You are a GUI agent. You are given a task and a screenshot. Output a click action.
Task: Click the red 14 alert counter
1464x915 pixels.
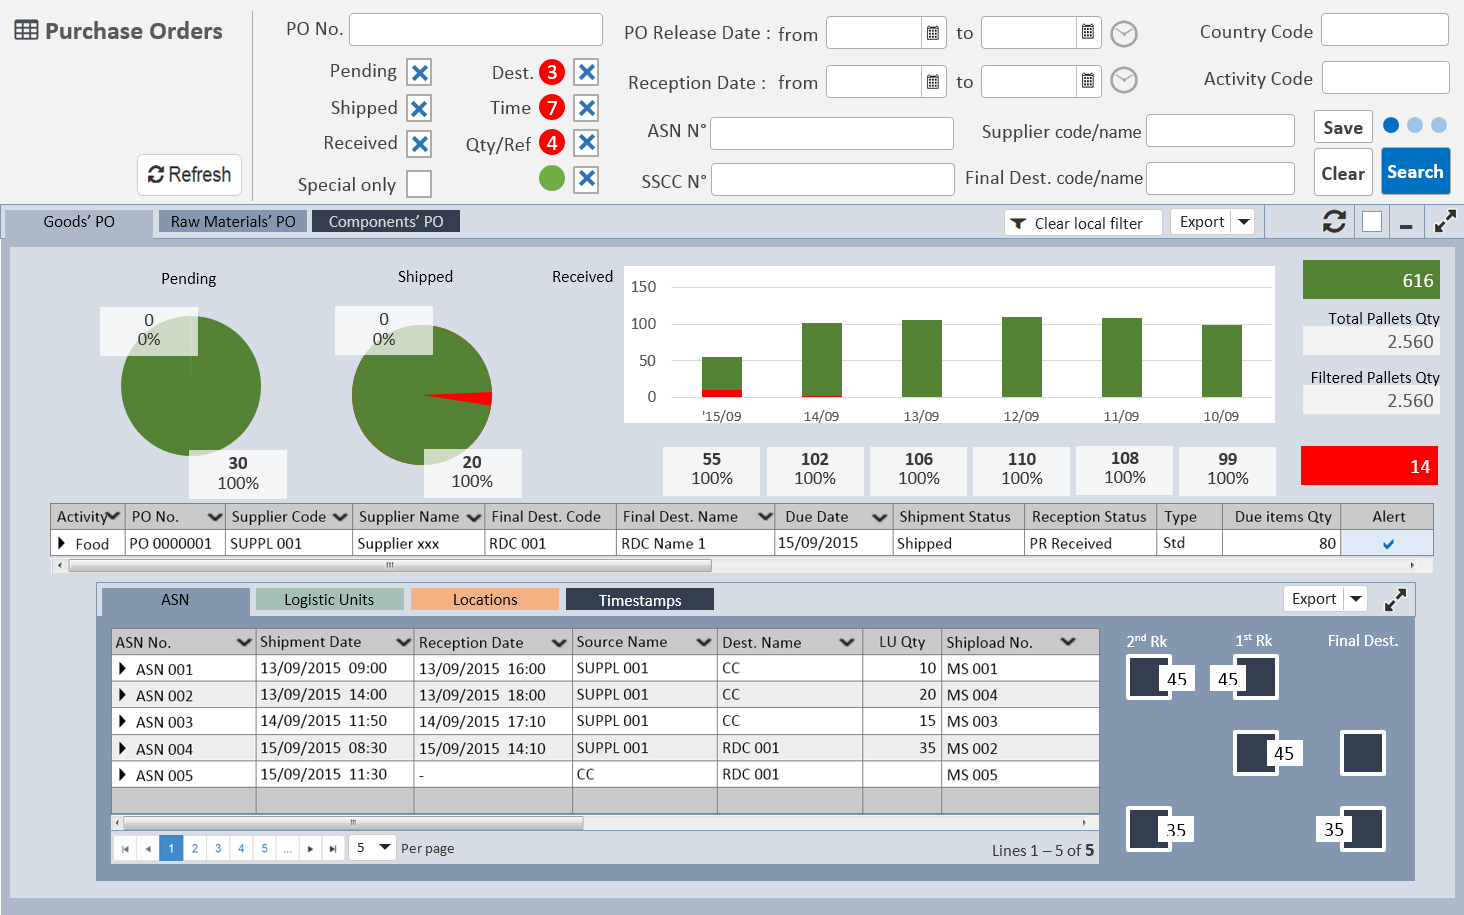(x=1369, y=466)
